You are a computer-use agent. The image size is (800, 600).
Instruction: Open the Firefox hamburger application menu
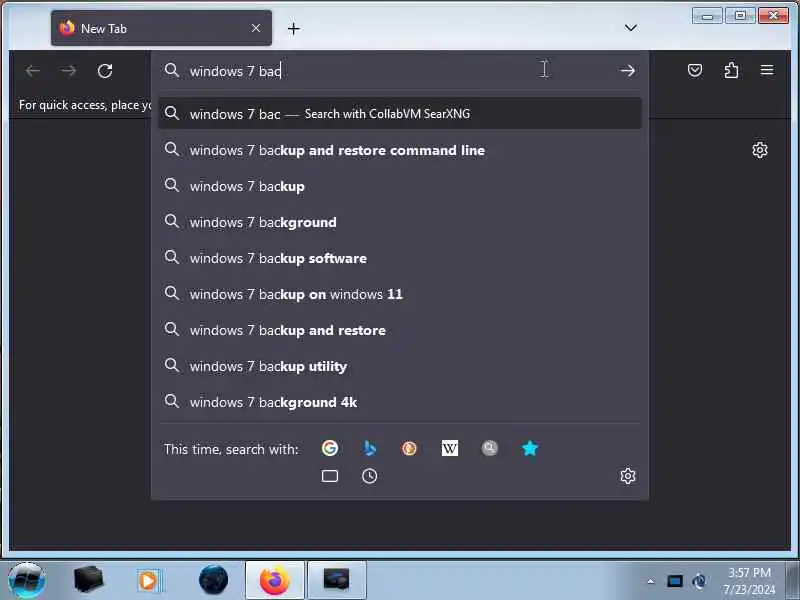[x=767, y=70]
